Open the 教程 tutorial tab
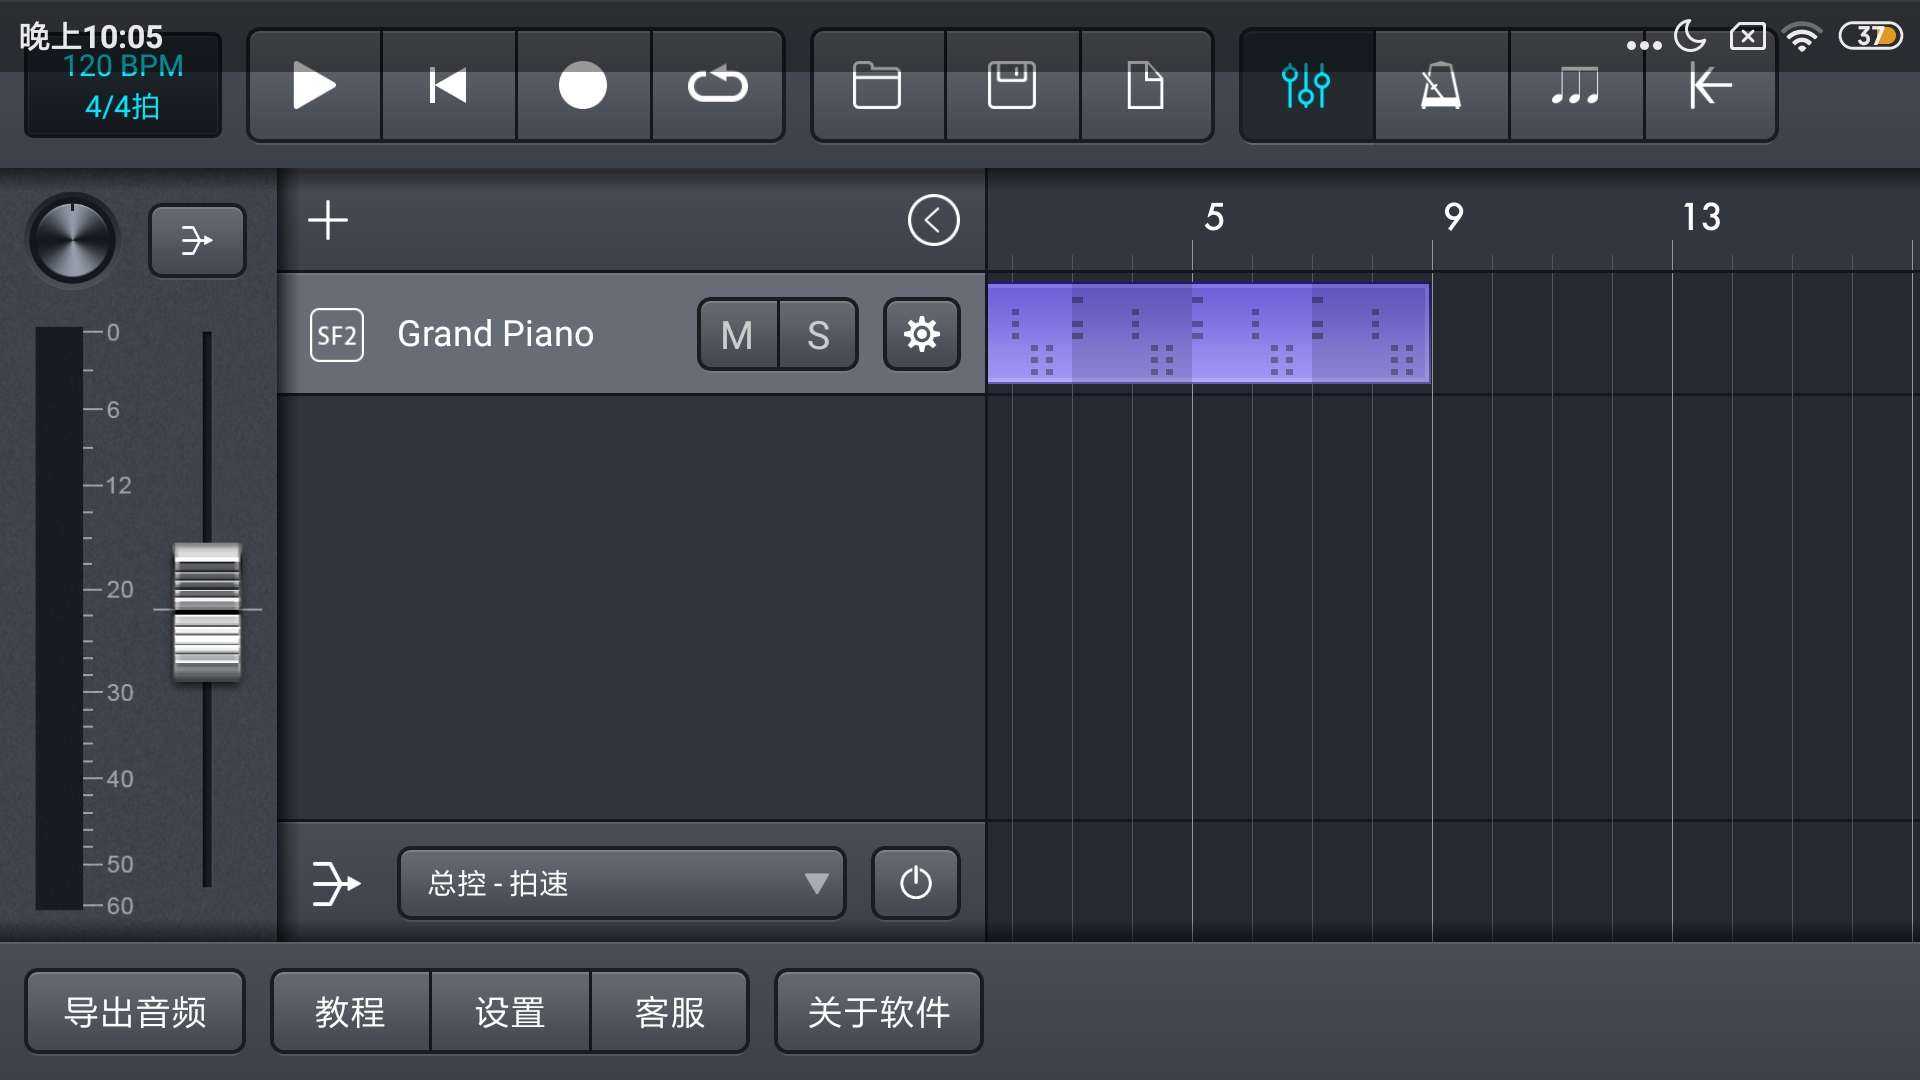This screenshot has height=1080, width=1920. 350,1012
